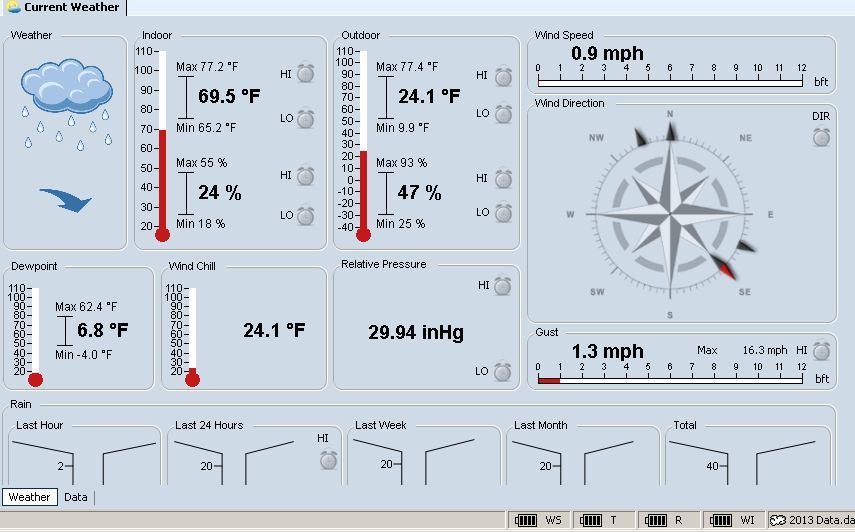
Task: Toggle the Indoor humidity HI alarm
Action: (306, 176)
